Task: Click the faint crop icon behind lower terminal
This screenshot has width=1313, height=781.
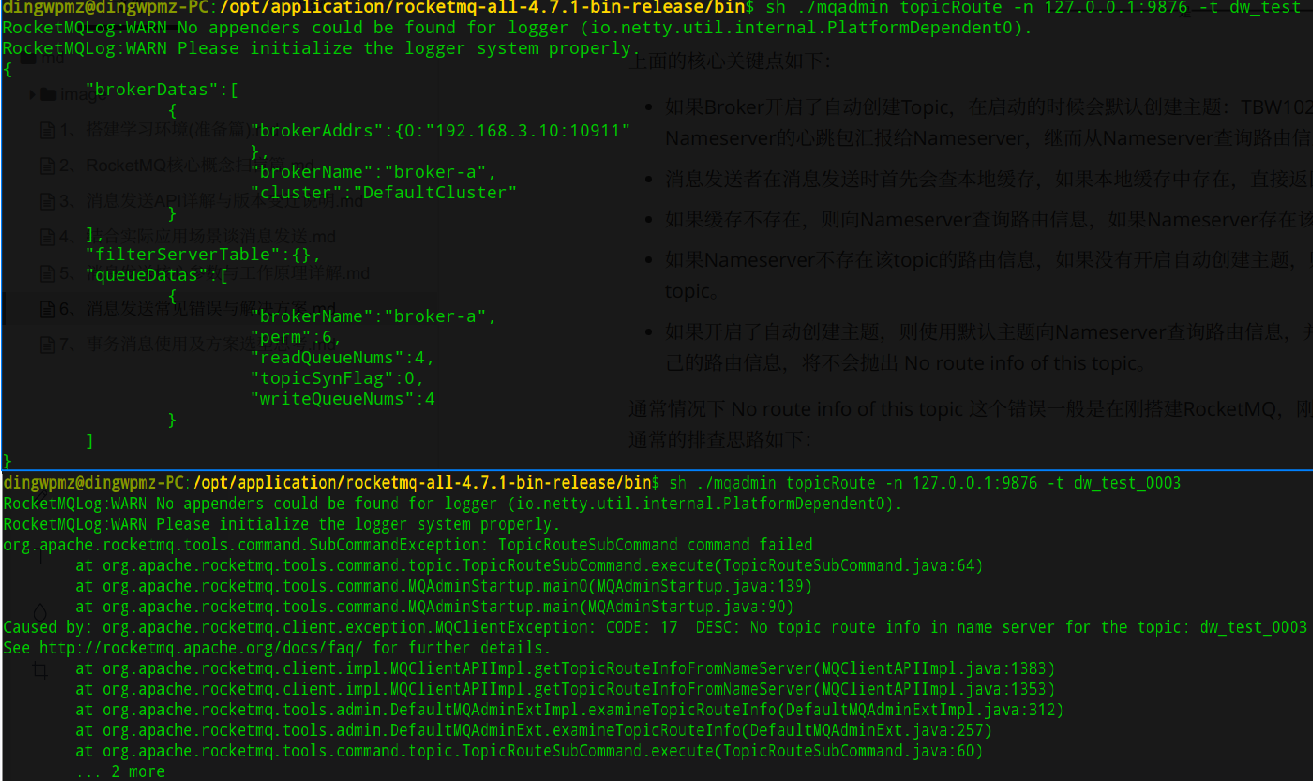Action: pyautogui.click(x=40, y=671)
